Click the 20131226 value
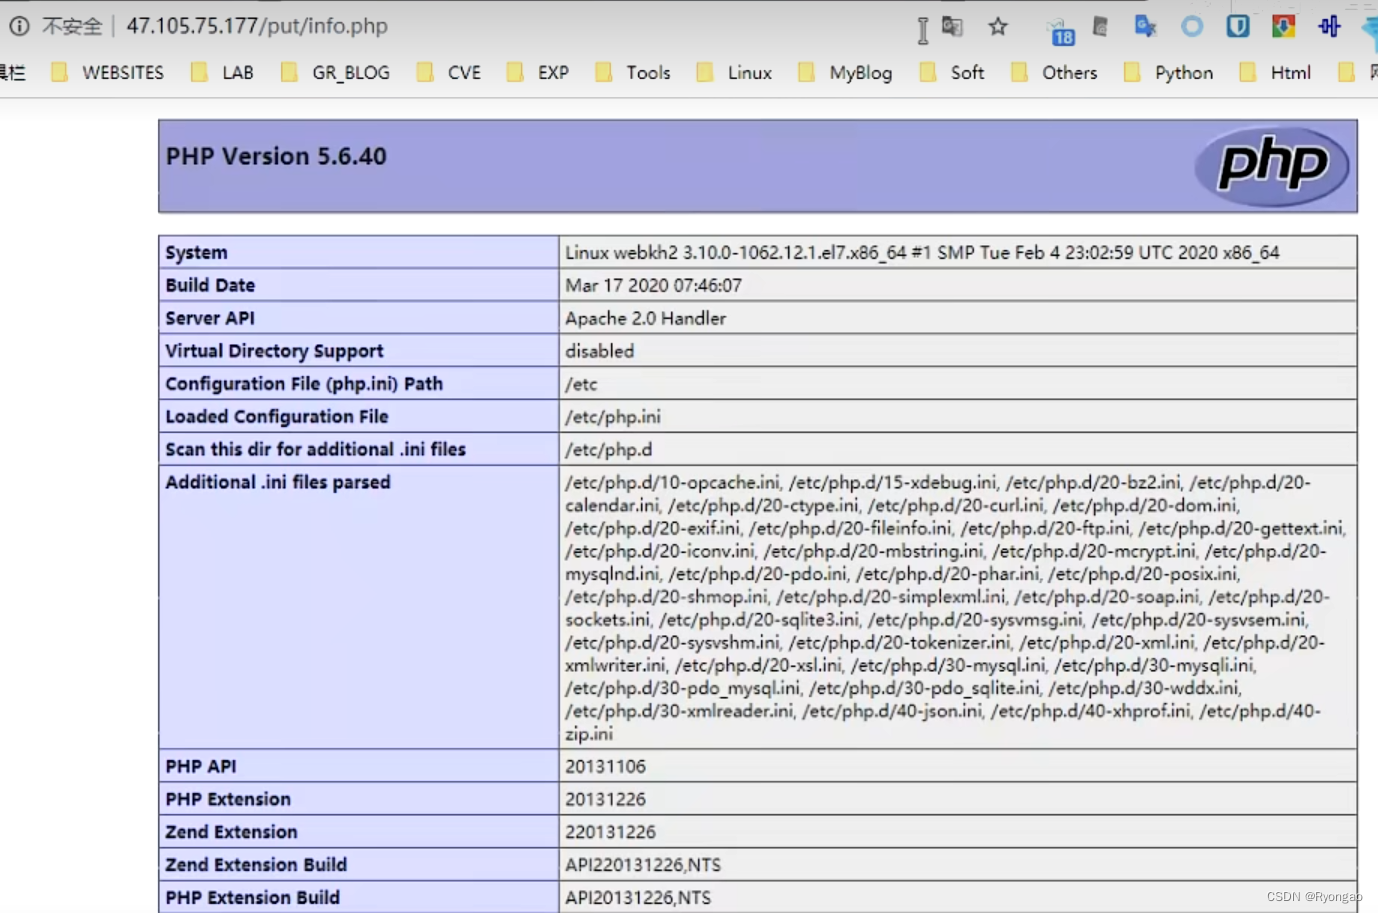Viewport: 1378px width, 913px height. coord(605,799)
